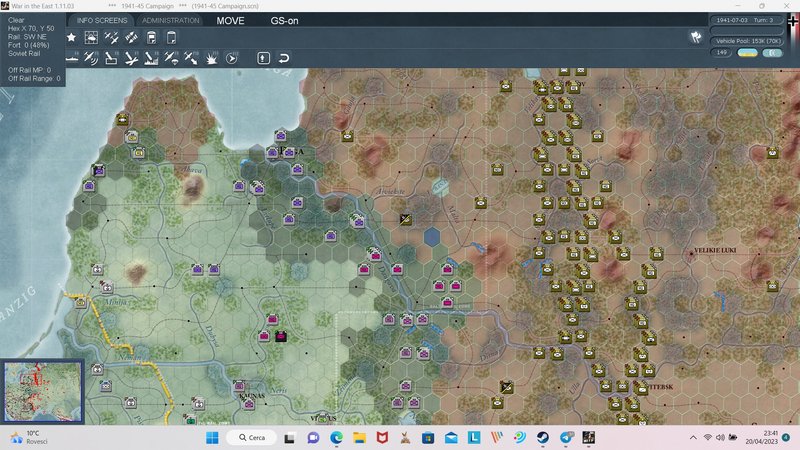Toggle the GS-on ground support setting
Image resolution: width=800 pixels, height=450 pixels.
pos(284,21)
